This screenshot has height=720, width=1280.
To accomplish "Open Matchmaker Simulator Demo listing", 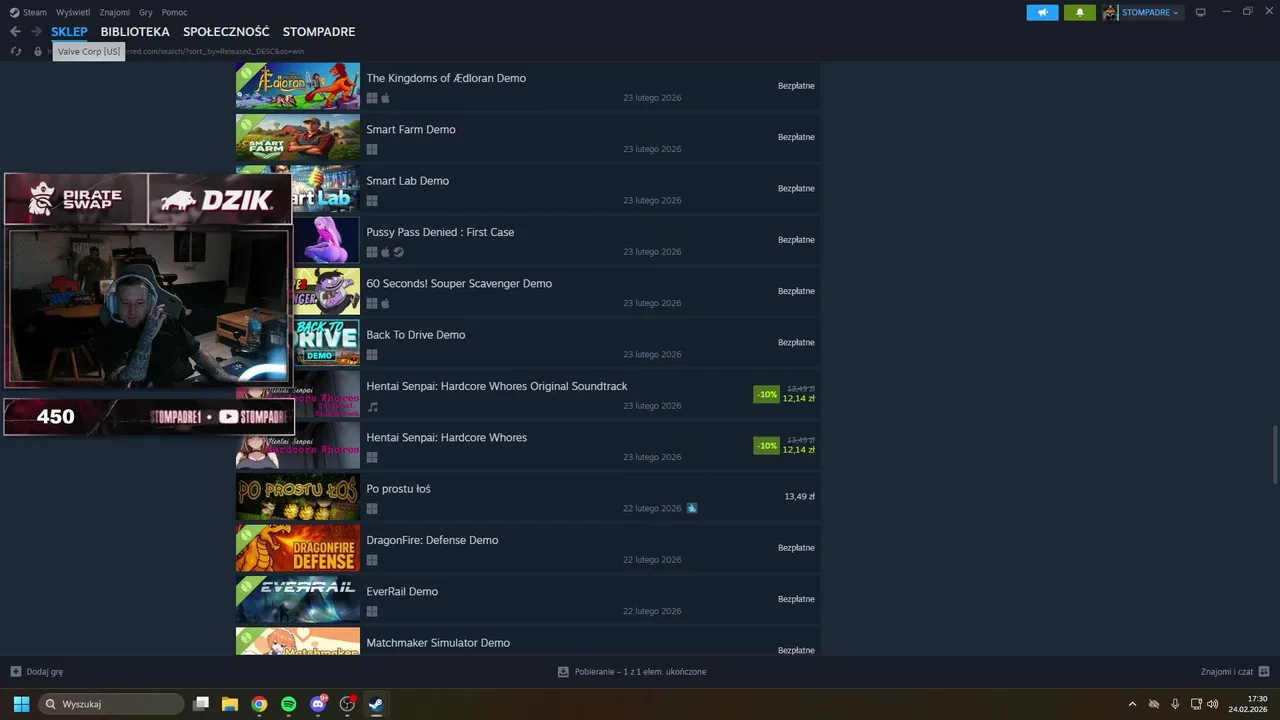I will coord(528,641).
